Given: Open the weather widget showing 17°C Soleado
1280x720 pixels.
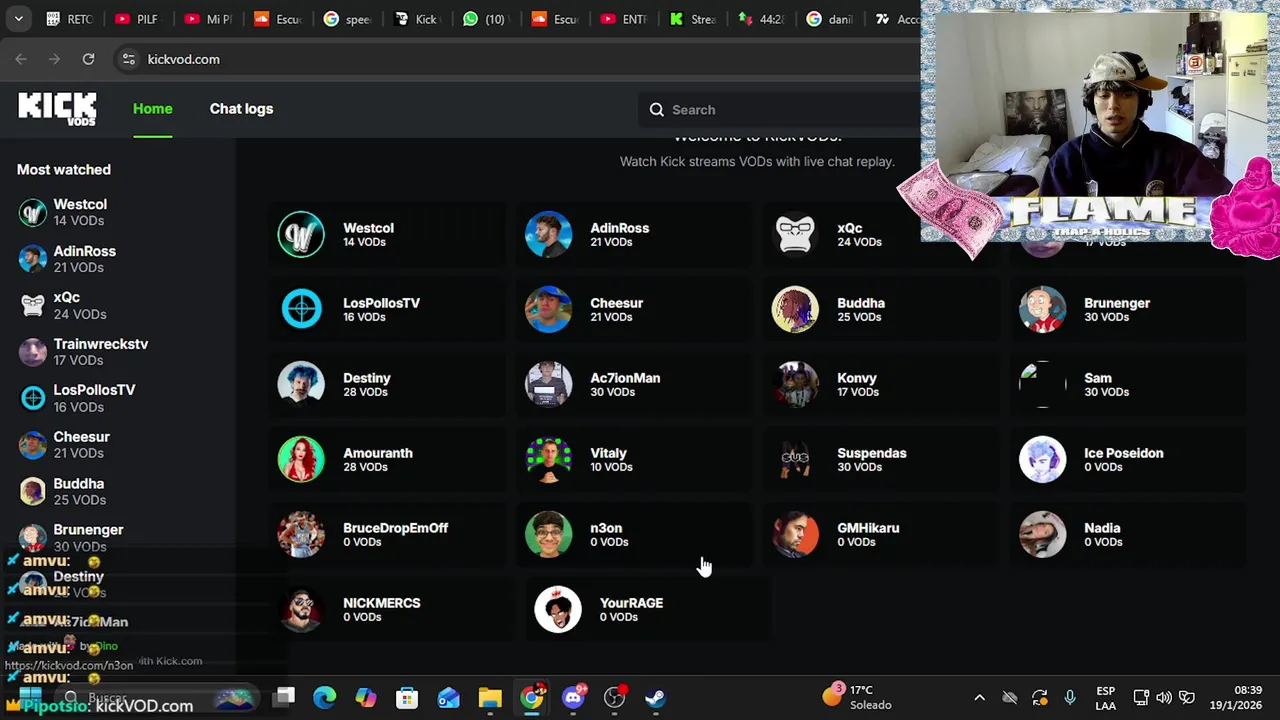Looking at the screenshot, I should [857, 697].
